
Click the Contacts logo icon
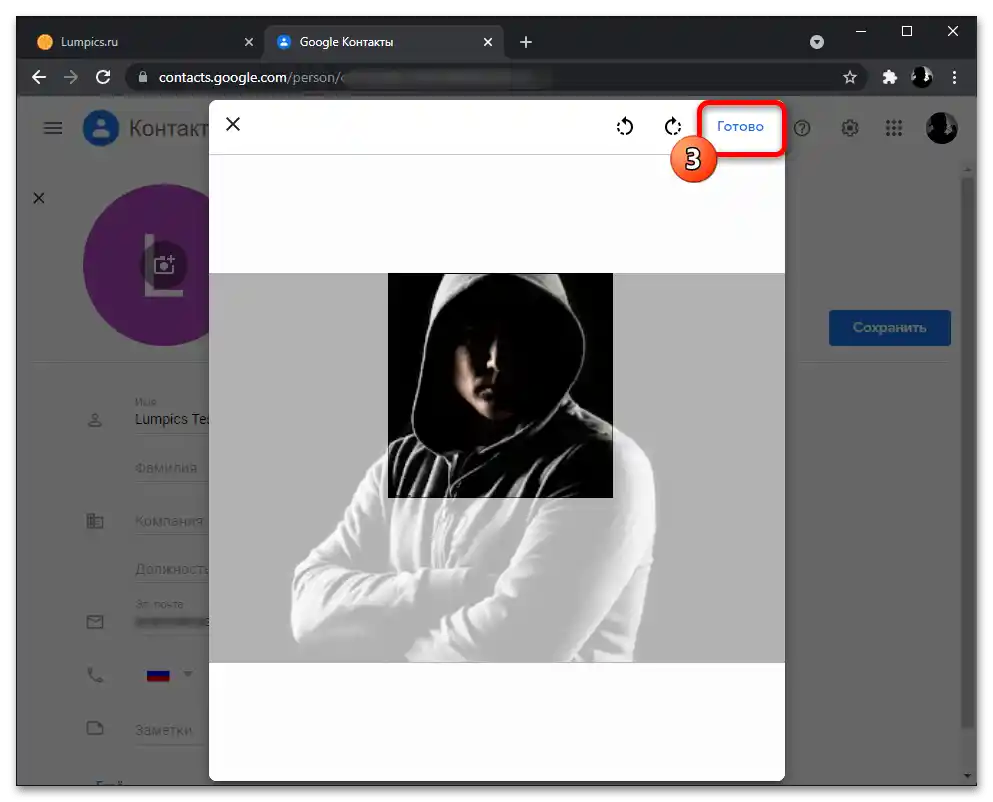tap(101, 128)
